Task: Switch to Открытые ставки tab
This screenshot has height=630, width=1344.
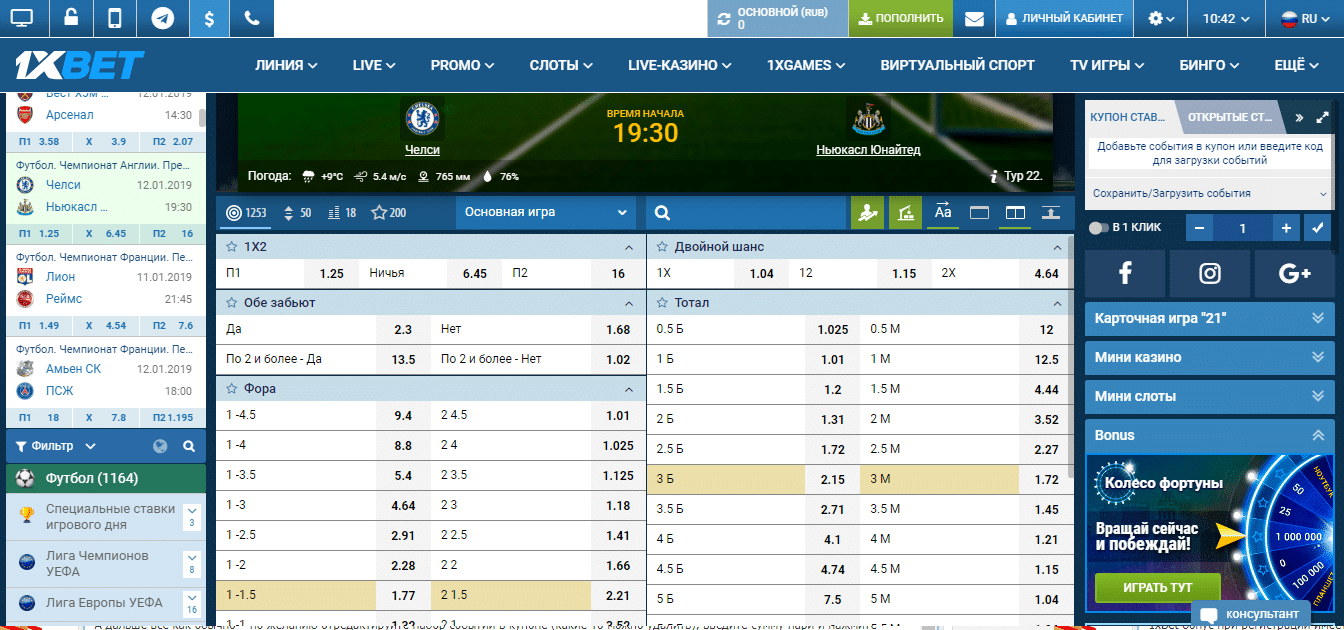Action: (1229, 117)
